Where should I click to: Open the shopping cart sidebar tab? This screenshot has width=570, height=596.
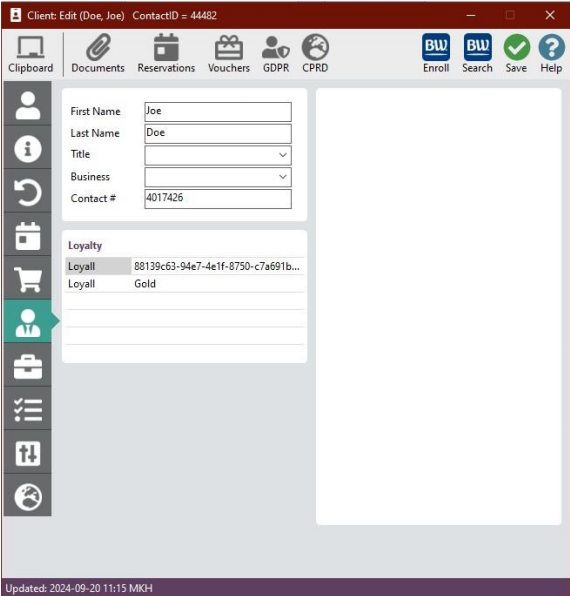[28, 279]
